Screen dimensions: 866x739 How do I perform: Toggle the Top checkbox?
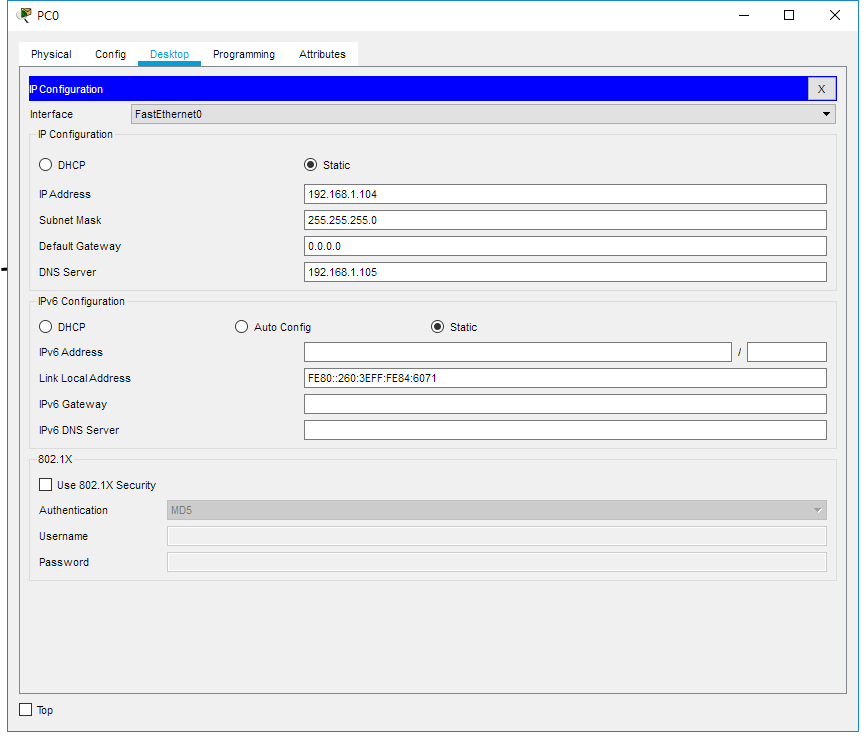pos(26,710)
